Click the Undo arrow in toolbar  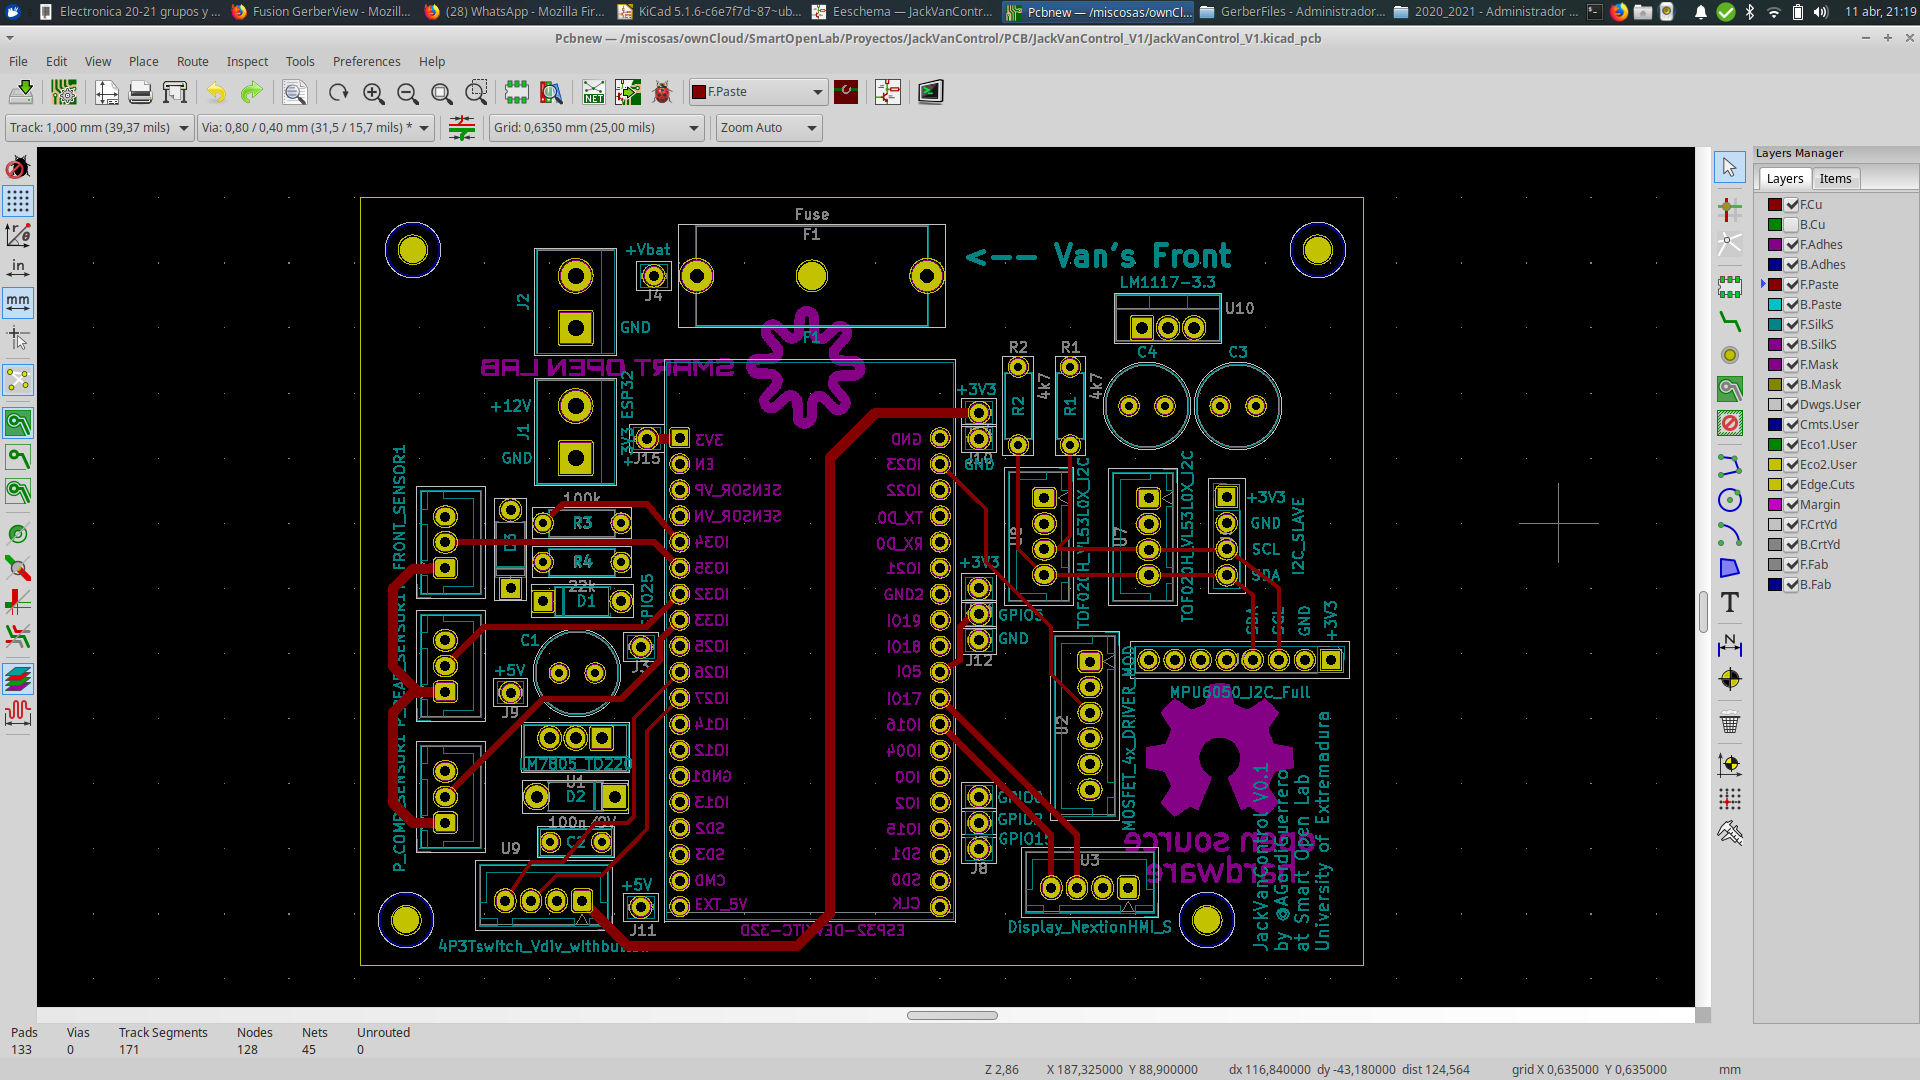[x=216, y=92]
